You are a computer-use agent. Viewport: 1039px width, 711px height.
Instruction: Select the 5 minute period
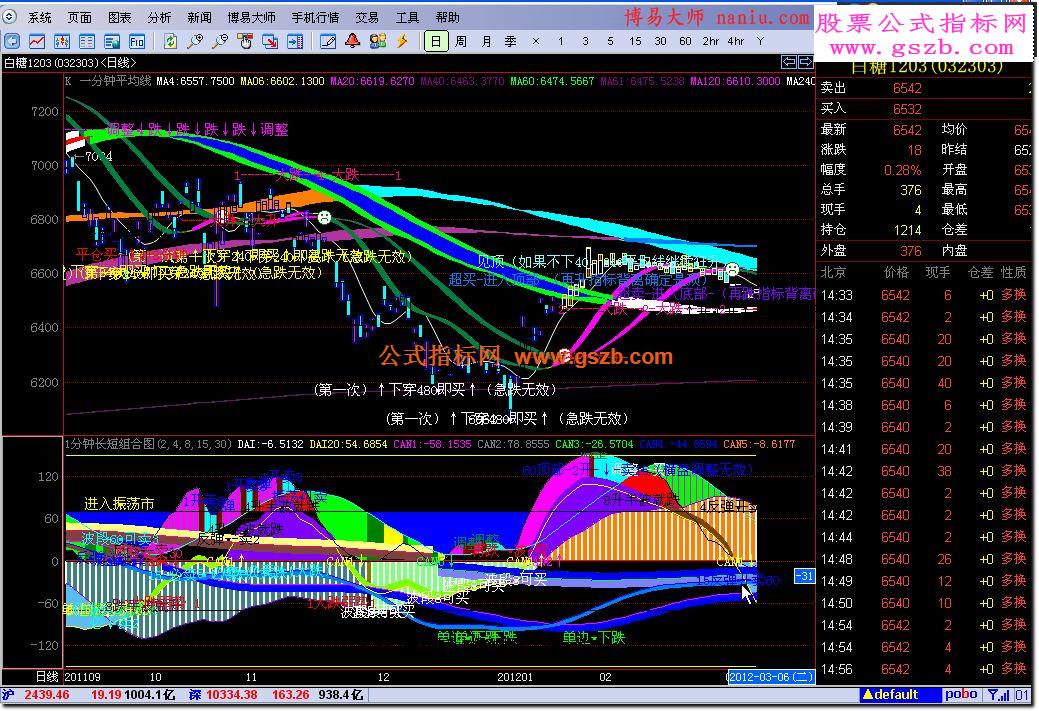coord(610,42)
